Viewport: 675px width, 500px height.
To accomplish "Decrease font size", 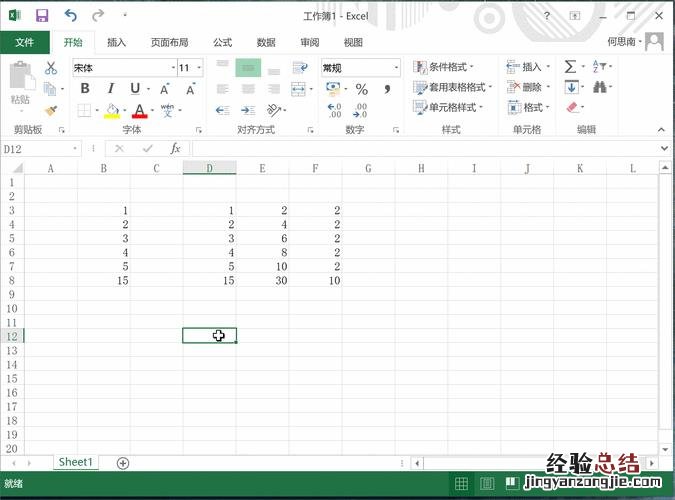I will [x=190, y=89].
